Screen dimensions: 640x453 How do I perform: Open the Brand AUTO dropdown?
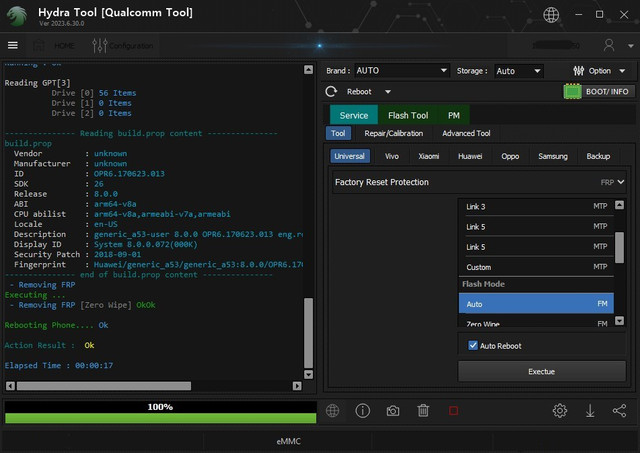[x=402, y=71]
